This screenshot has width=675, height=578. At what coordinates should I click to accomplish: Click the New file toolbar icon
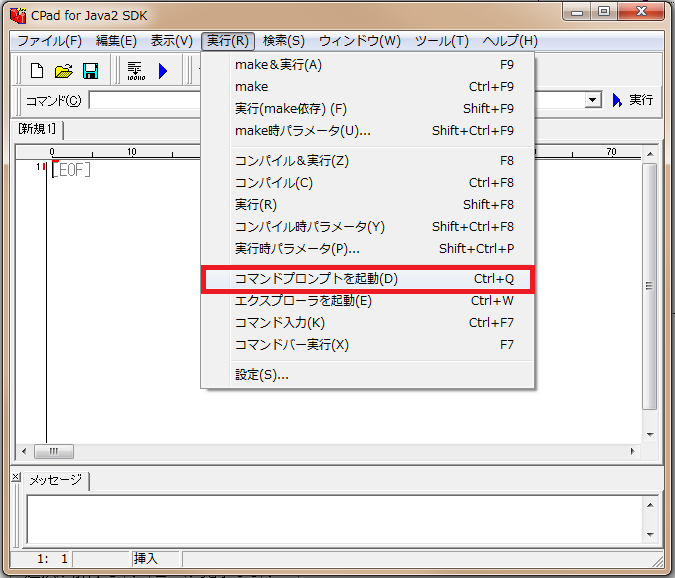(37, 71)
